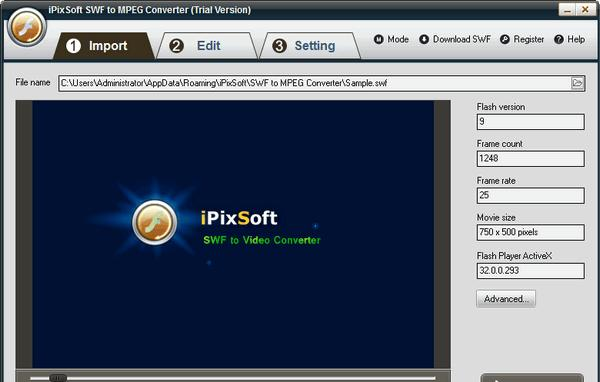Click the iPixSoft logo in the title bar
Screen dimensions: 600x382
pyautogui.click(x=26, y=27)
